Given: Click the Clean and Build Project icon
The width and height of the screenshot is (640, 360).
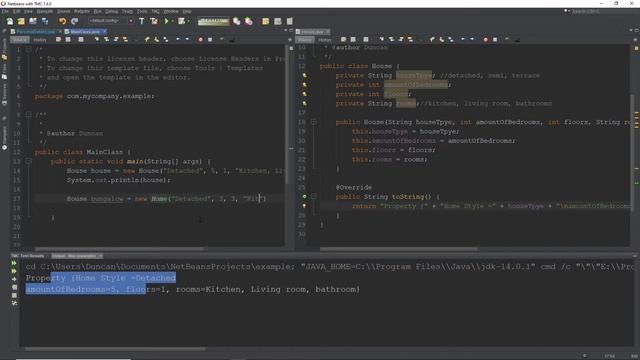Looking at the screenshot, I should tap(154, 21).
